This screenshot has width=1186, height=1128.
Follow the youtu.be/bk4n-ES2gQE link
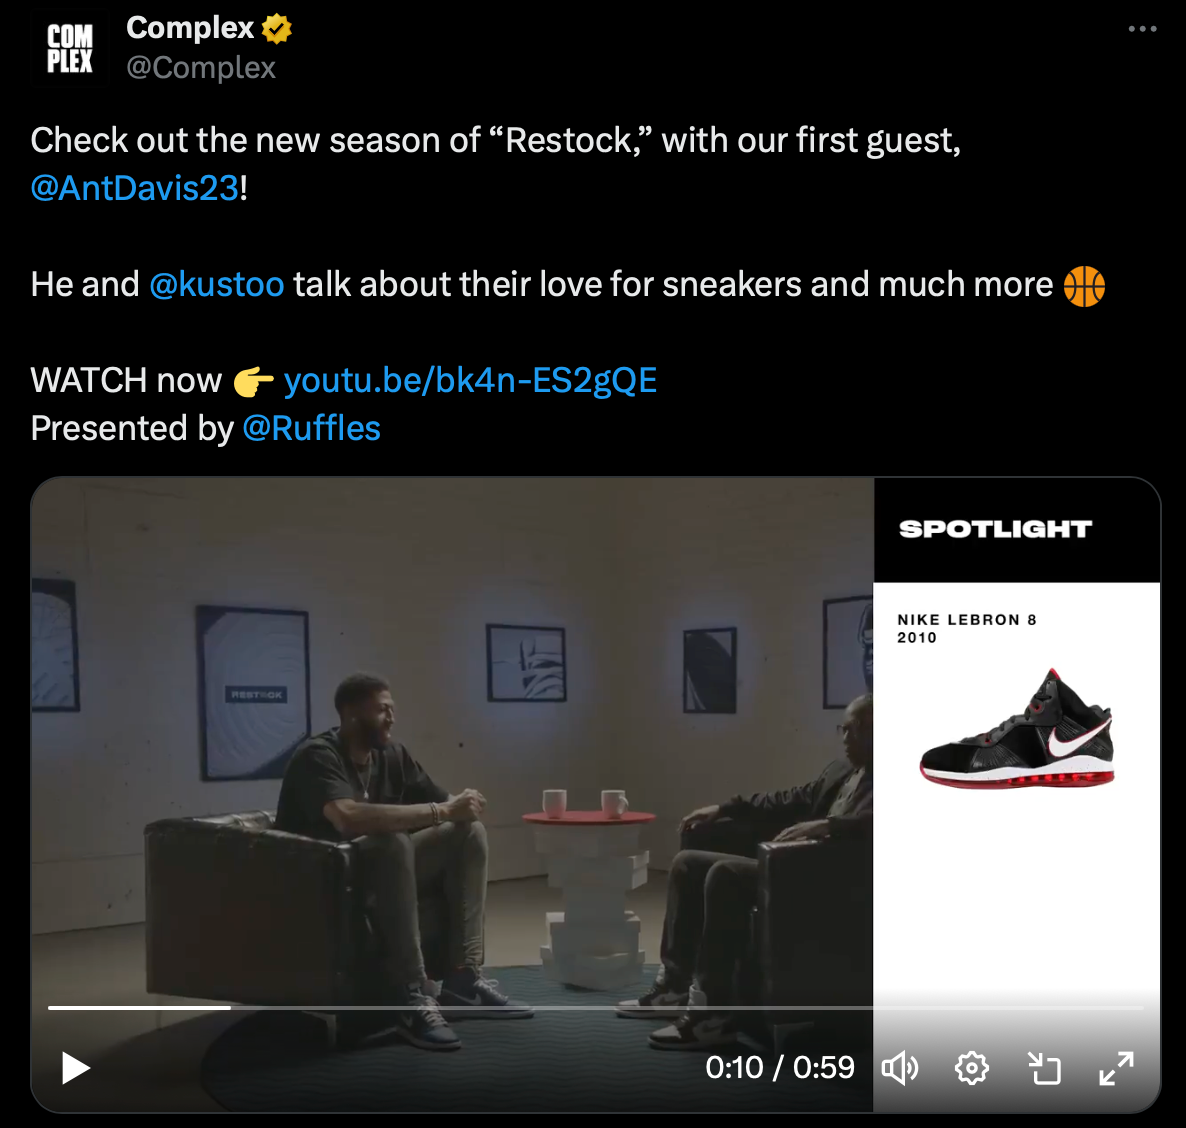point(470,380)
